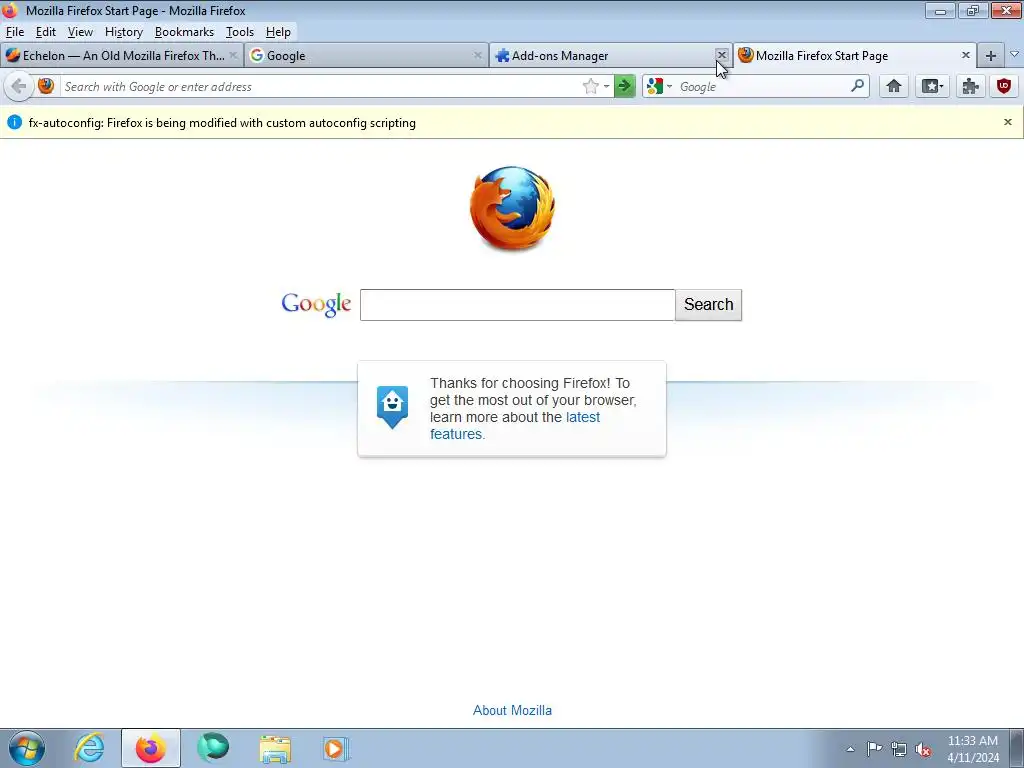1024x768 pixels.
Task: Show hidden system tray icons arrow
Action: 850,749
